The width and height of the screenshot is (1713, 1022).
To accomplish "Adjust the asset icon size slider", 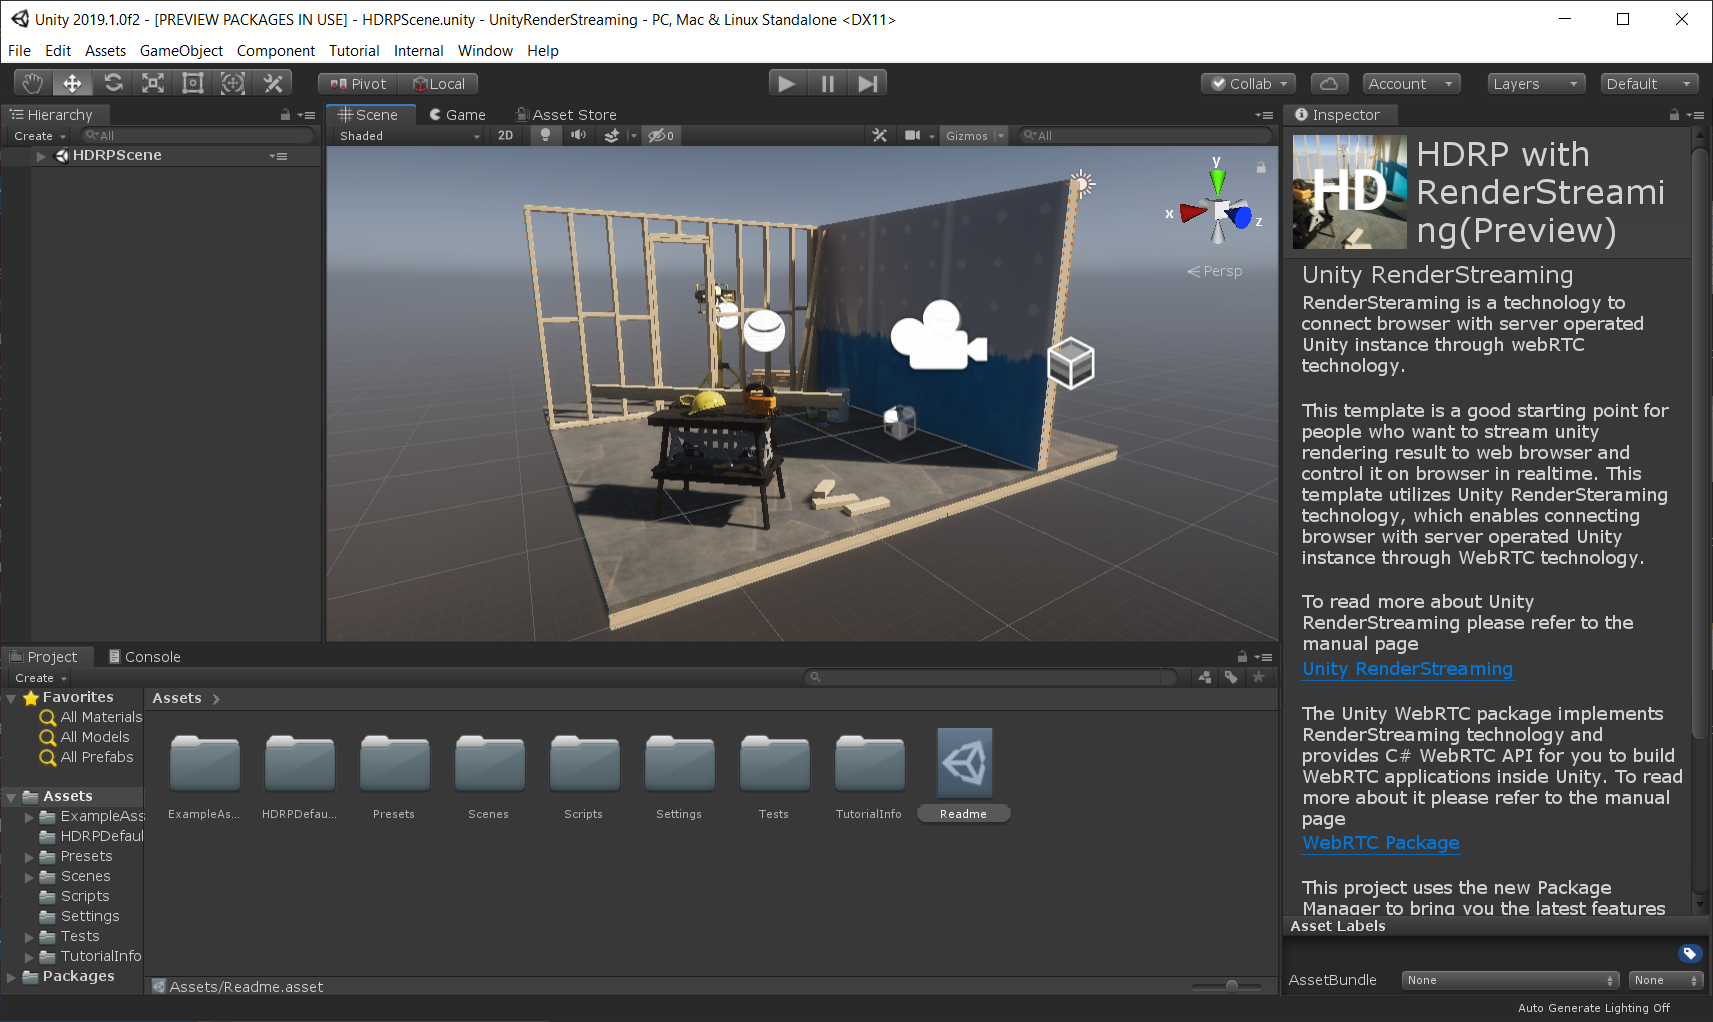I will [x=1231, y=986].
